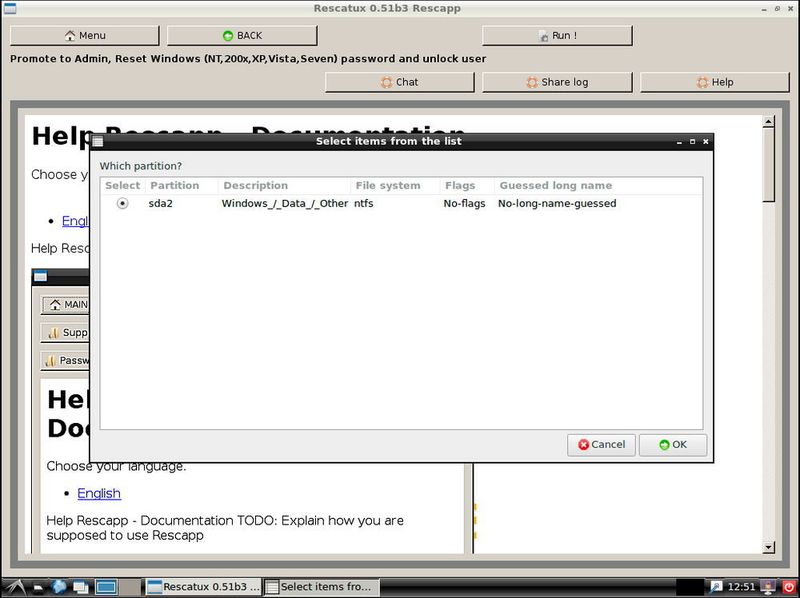Screen dimensions: 800x598
Task: Confirm partition choice with OK
Action: tap(673, 445)
